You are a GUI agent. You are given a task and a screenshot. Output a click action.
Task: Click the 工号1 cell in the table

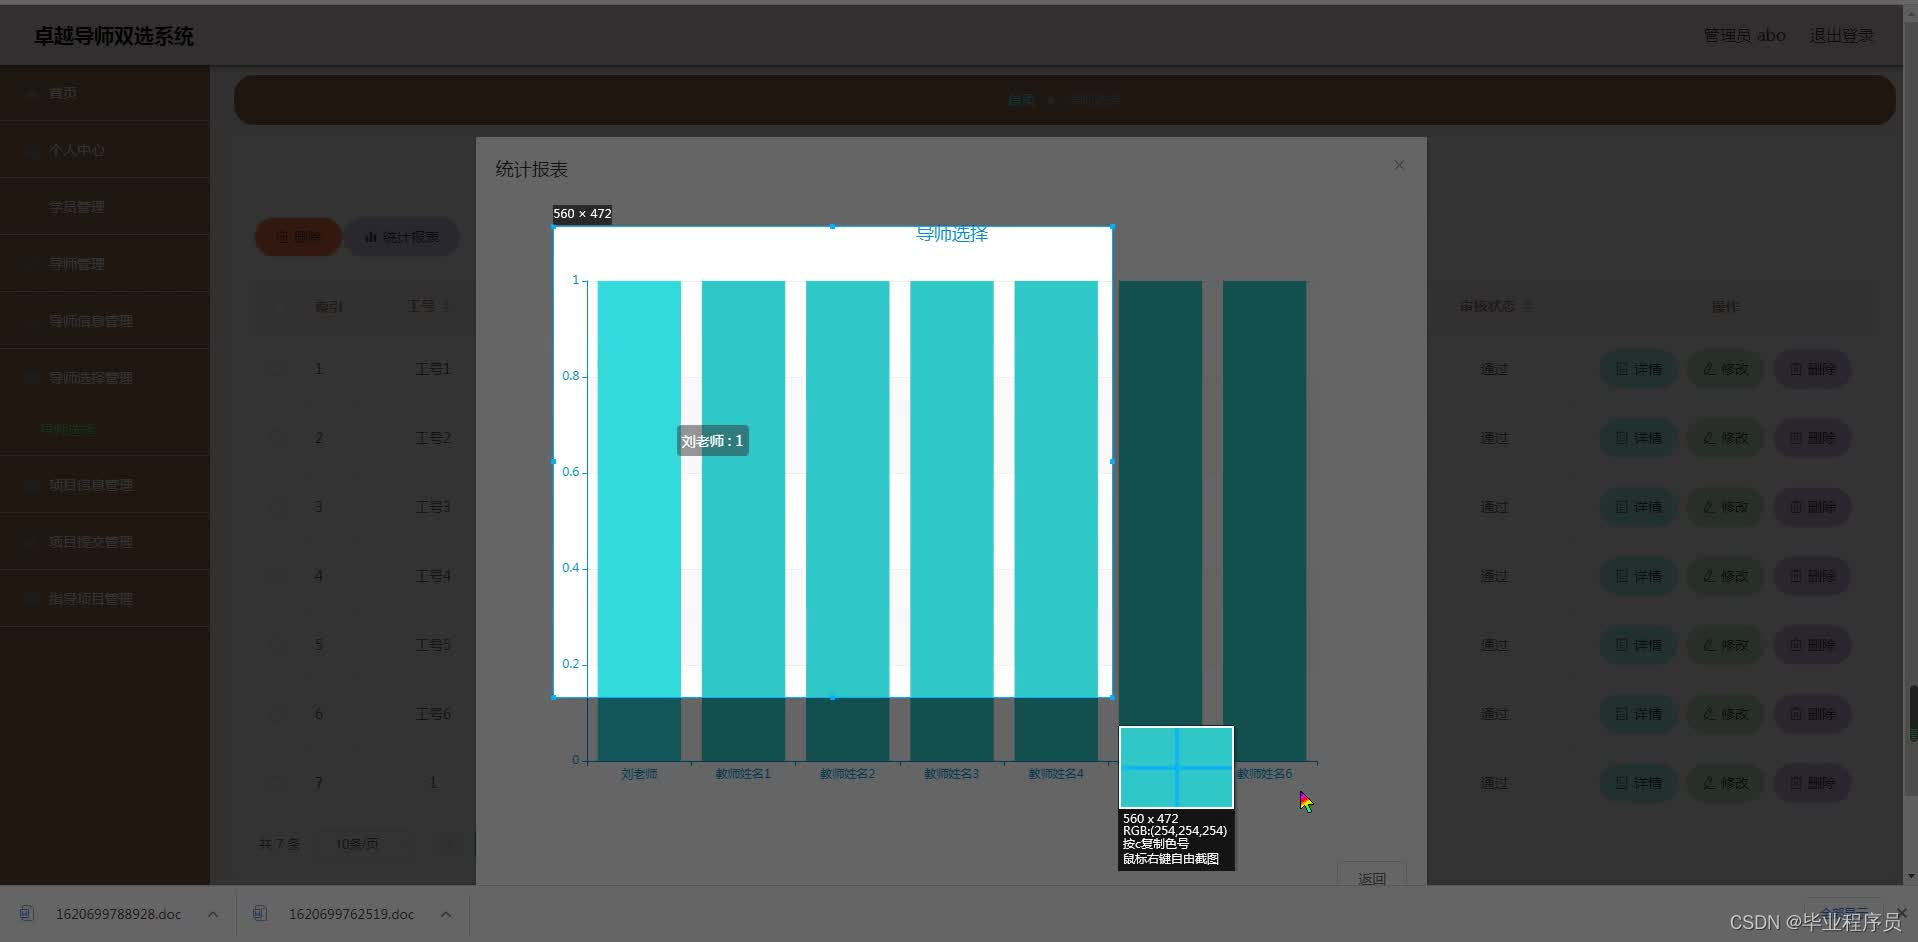pyautogui.click(x=433, y=369)
